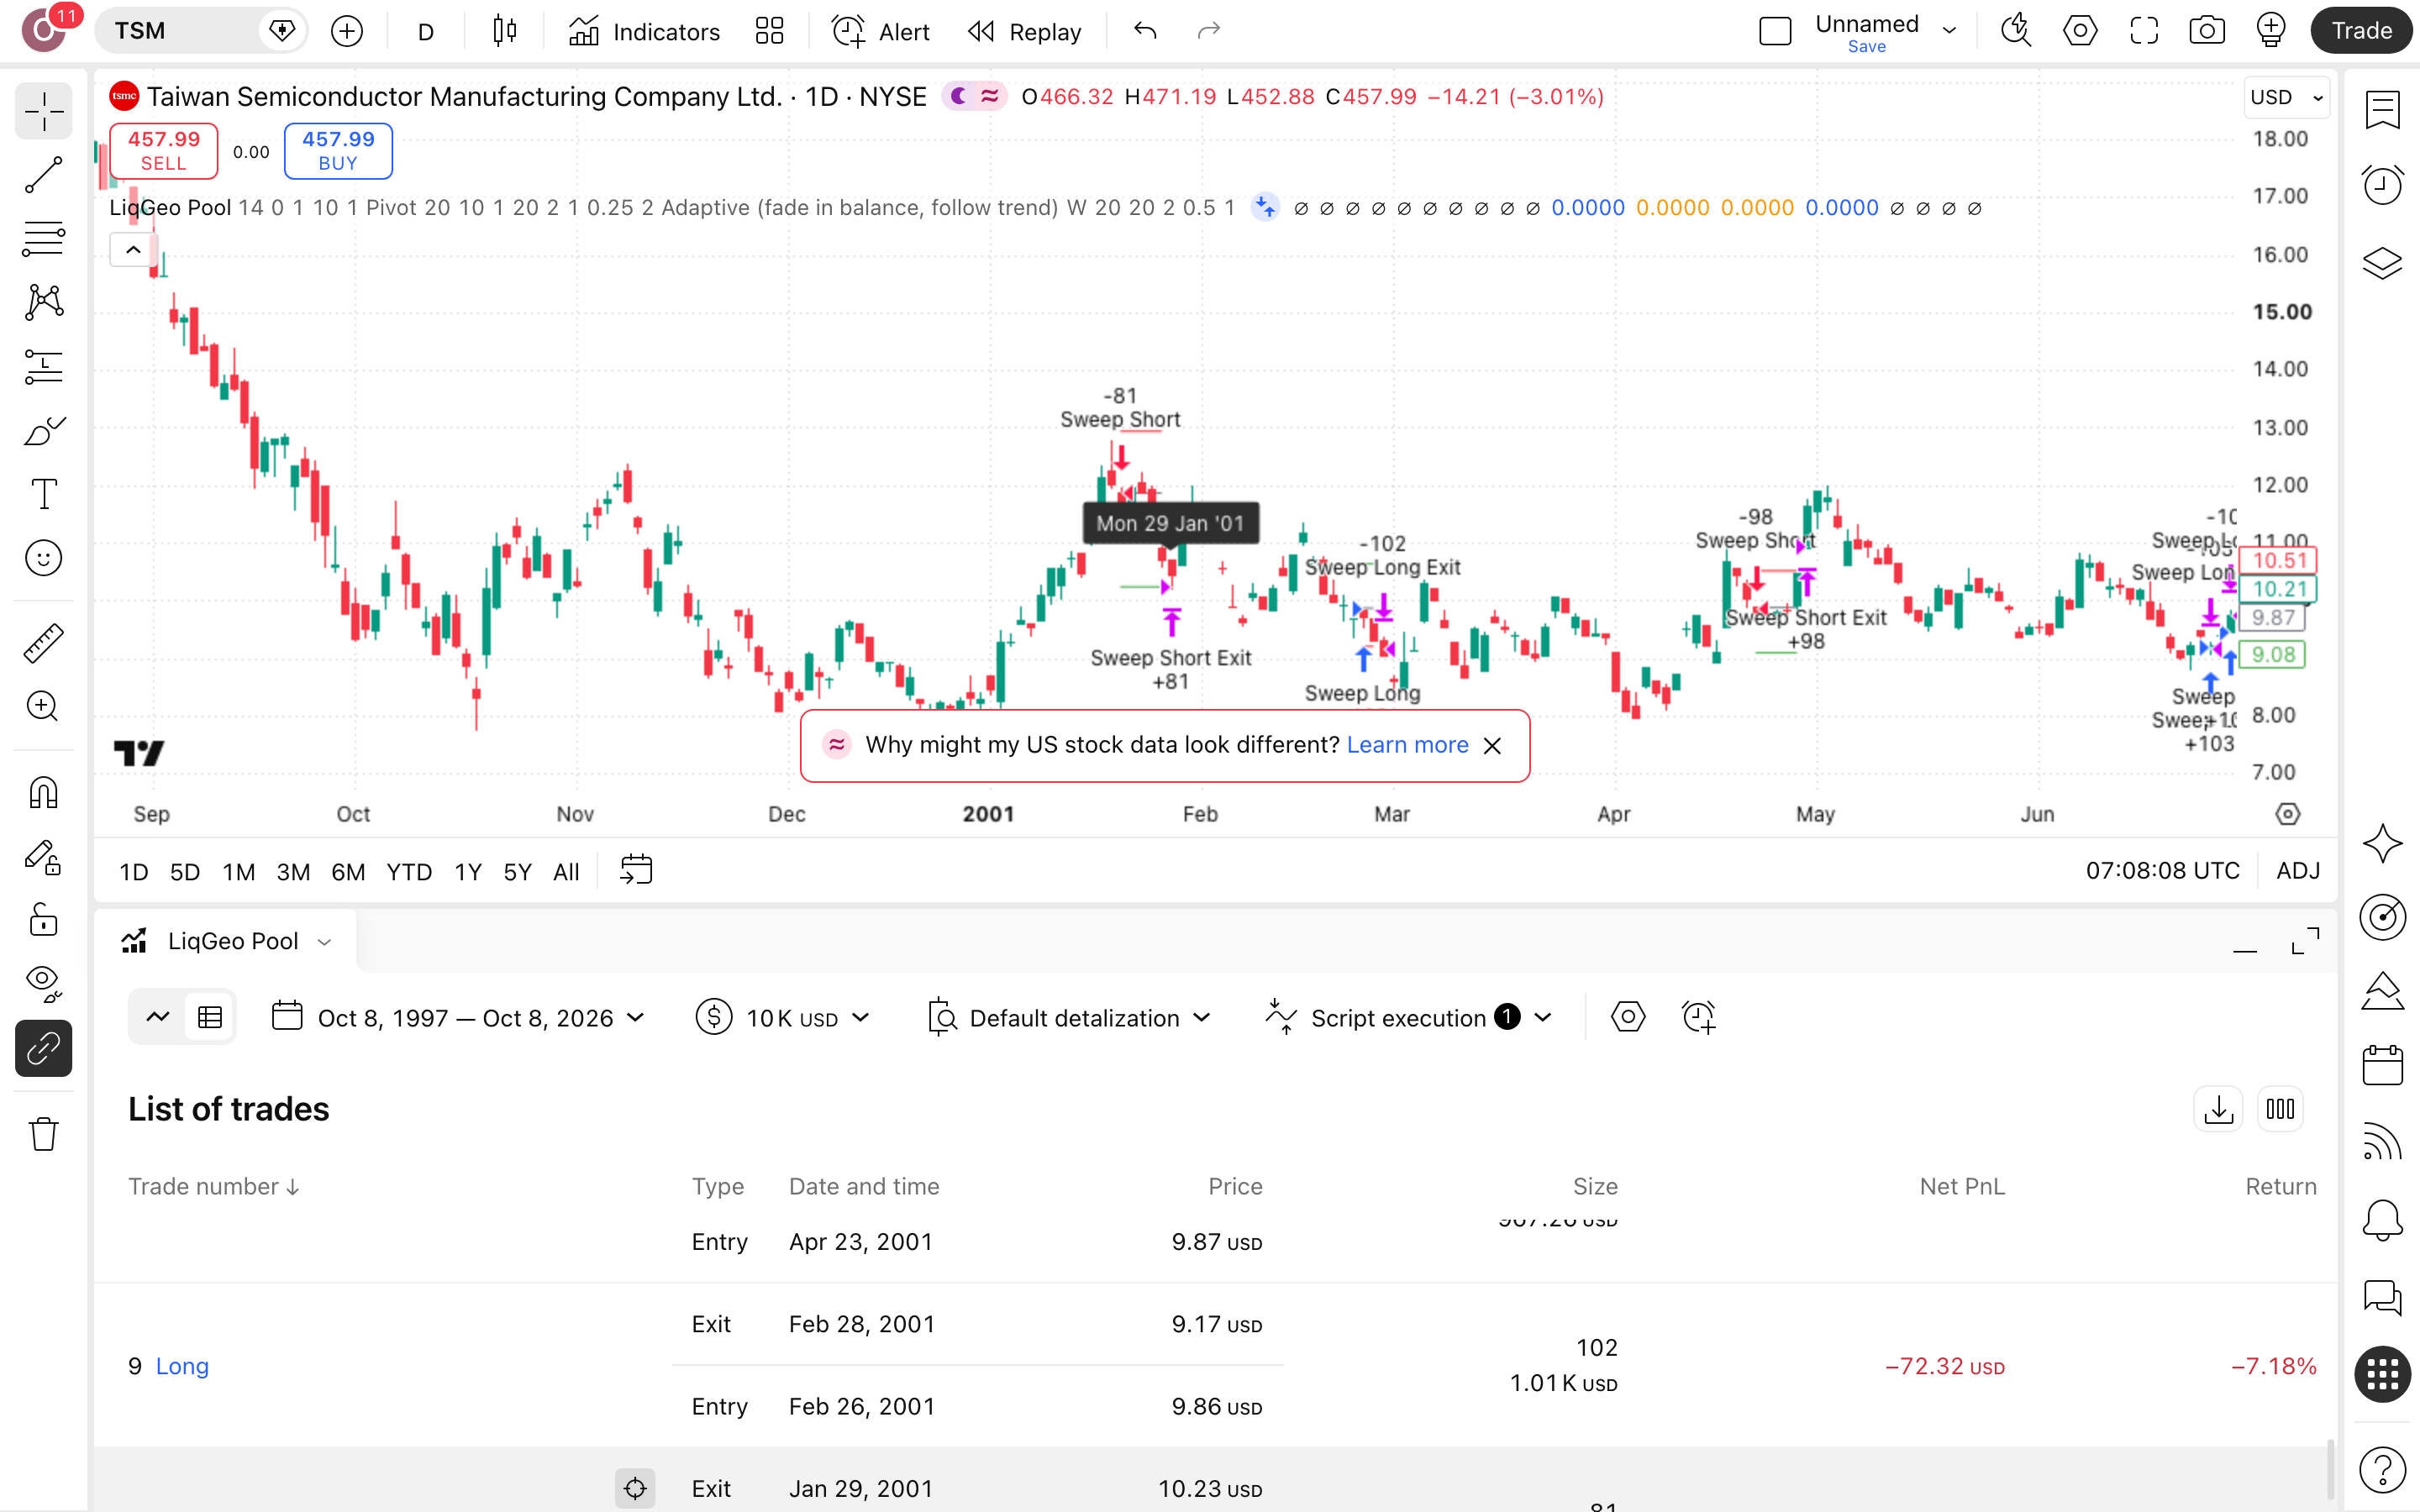
Task: Open the Indicators menu
Action: (644, 32)
